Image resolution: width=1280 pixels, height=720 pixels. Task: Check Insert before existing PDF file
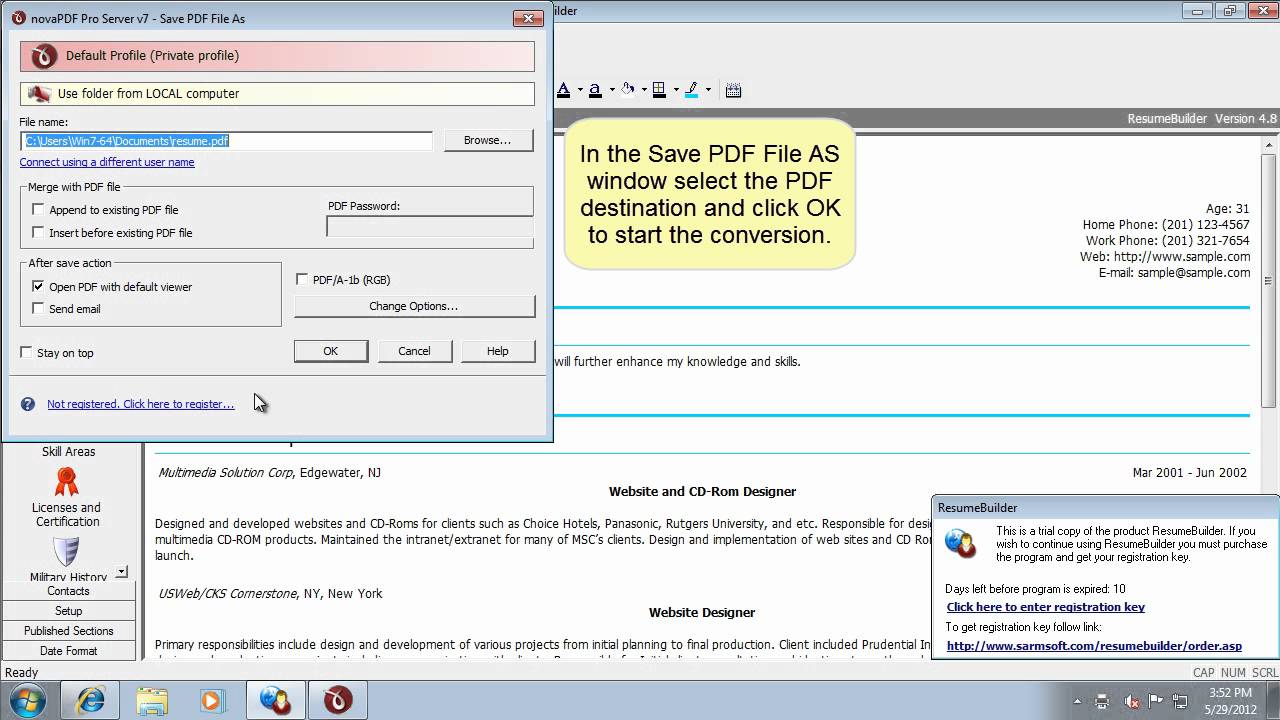[x=38, y=233]
